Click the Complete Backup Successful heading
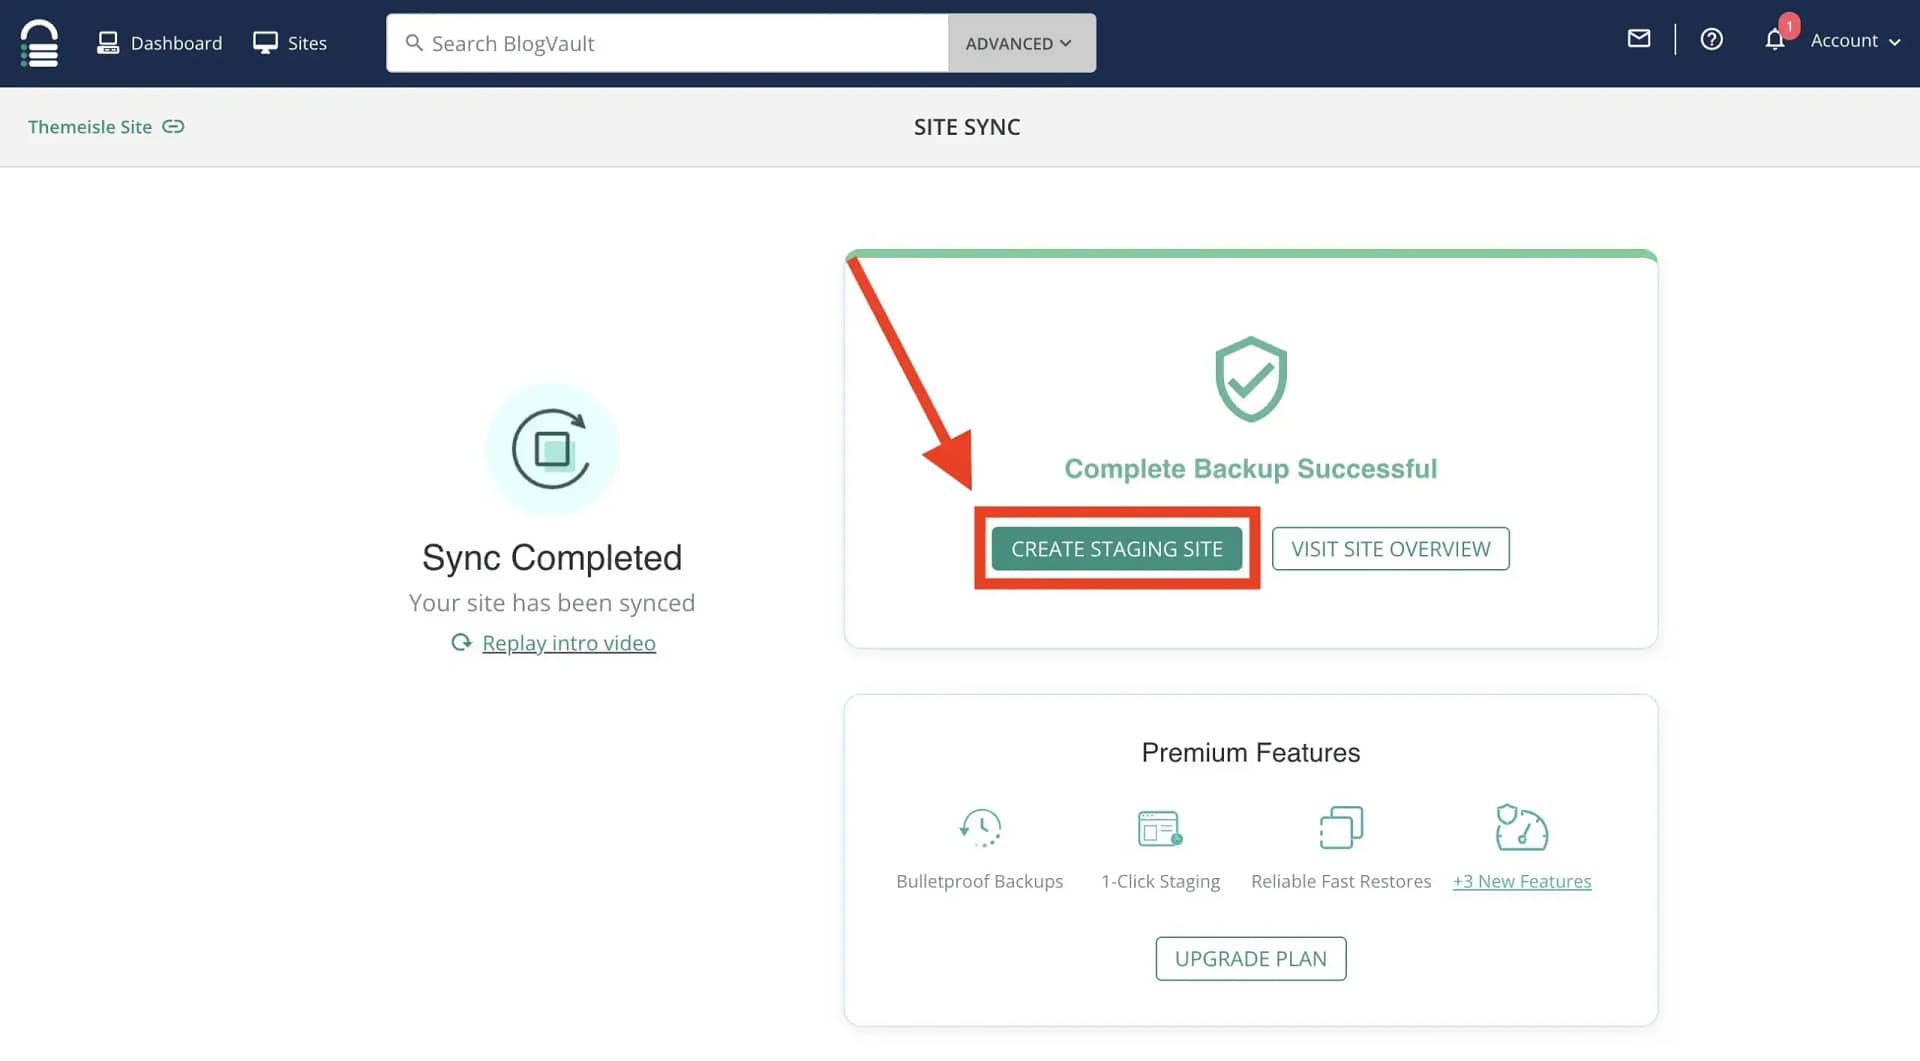Screen dimensions: 1920x1061 pos(1250,469)
